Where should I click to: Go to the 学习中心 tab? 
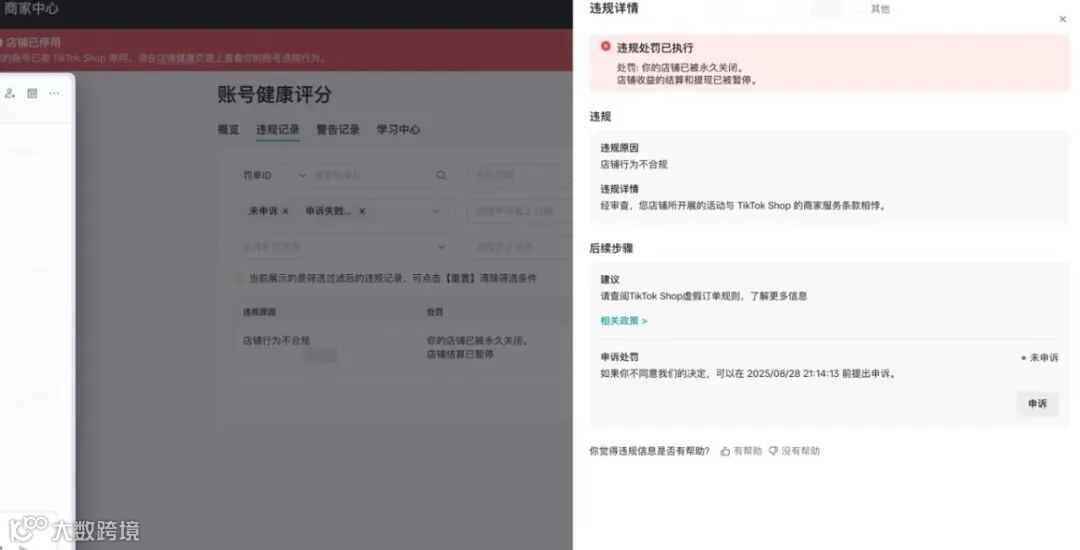coord(398,129)
